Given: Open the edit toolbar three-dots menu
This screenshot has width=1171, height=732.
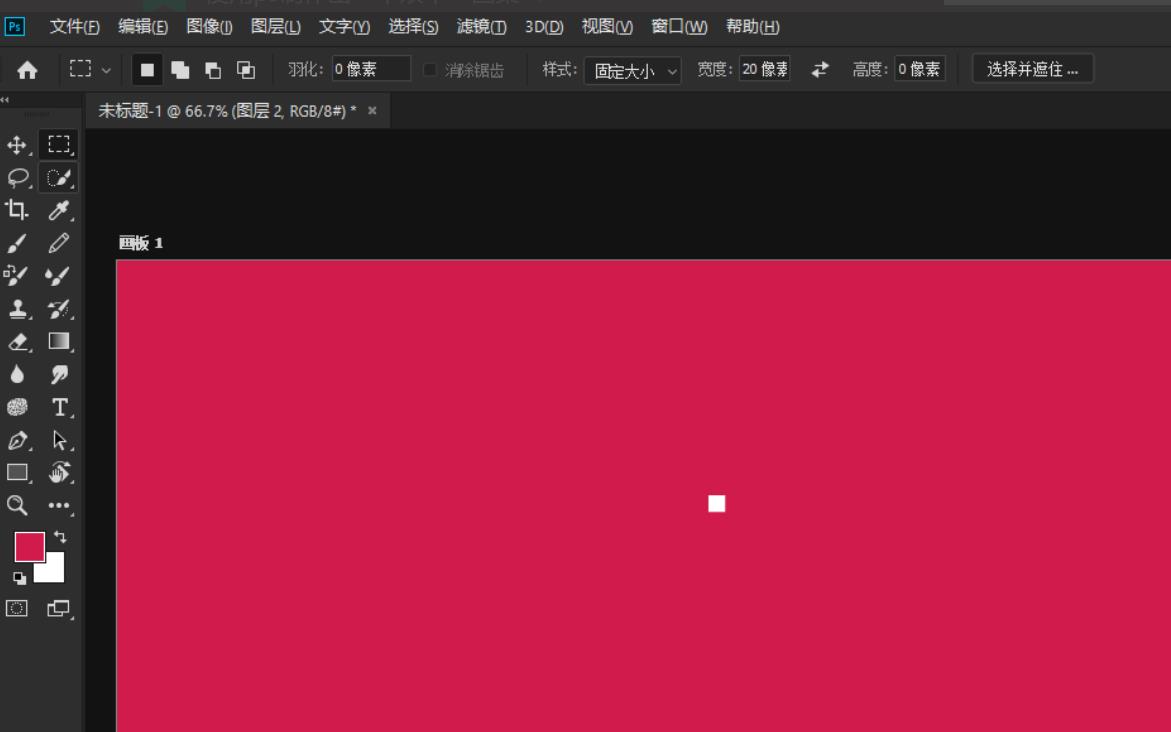Looking at the screenshot, I should click(59, 506).
